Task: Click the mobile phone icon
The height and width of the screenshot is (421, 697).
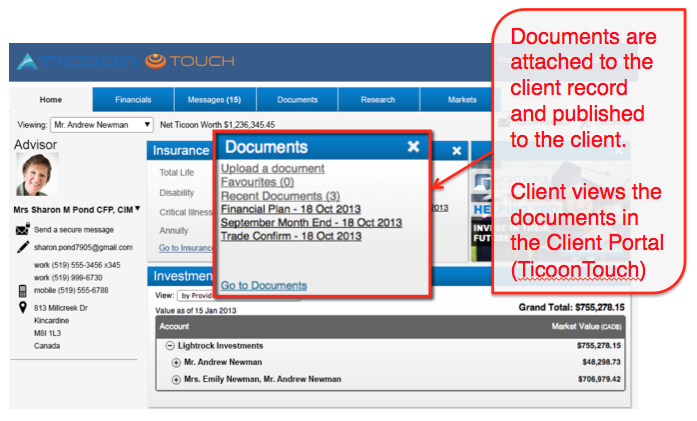Action: click(22, 291)
